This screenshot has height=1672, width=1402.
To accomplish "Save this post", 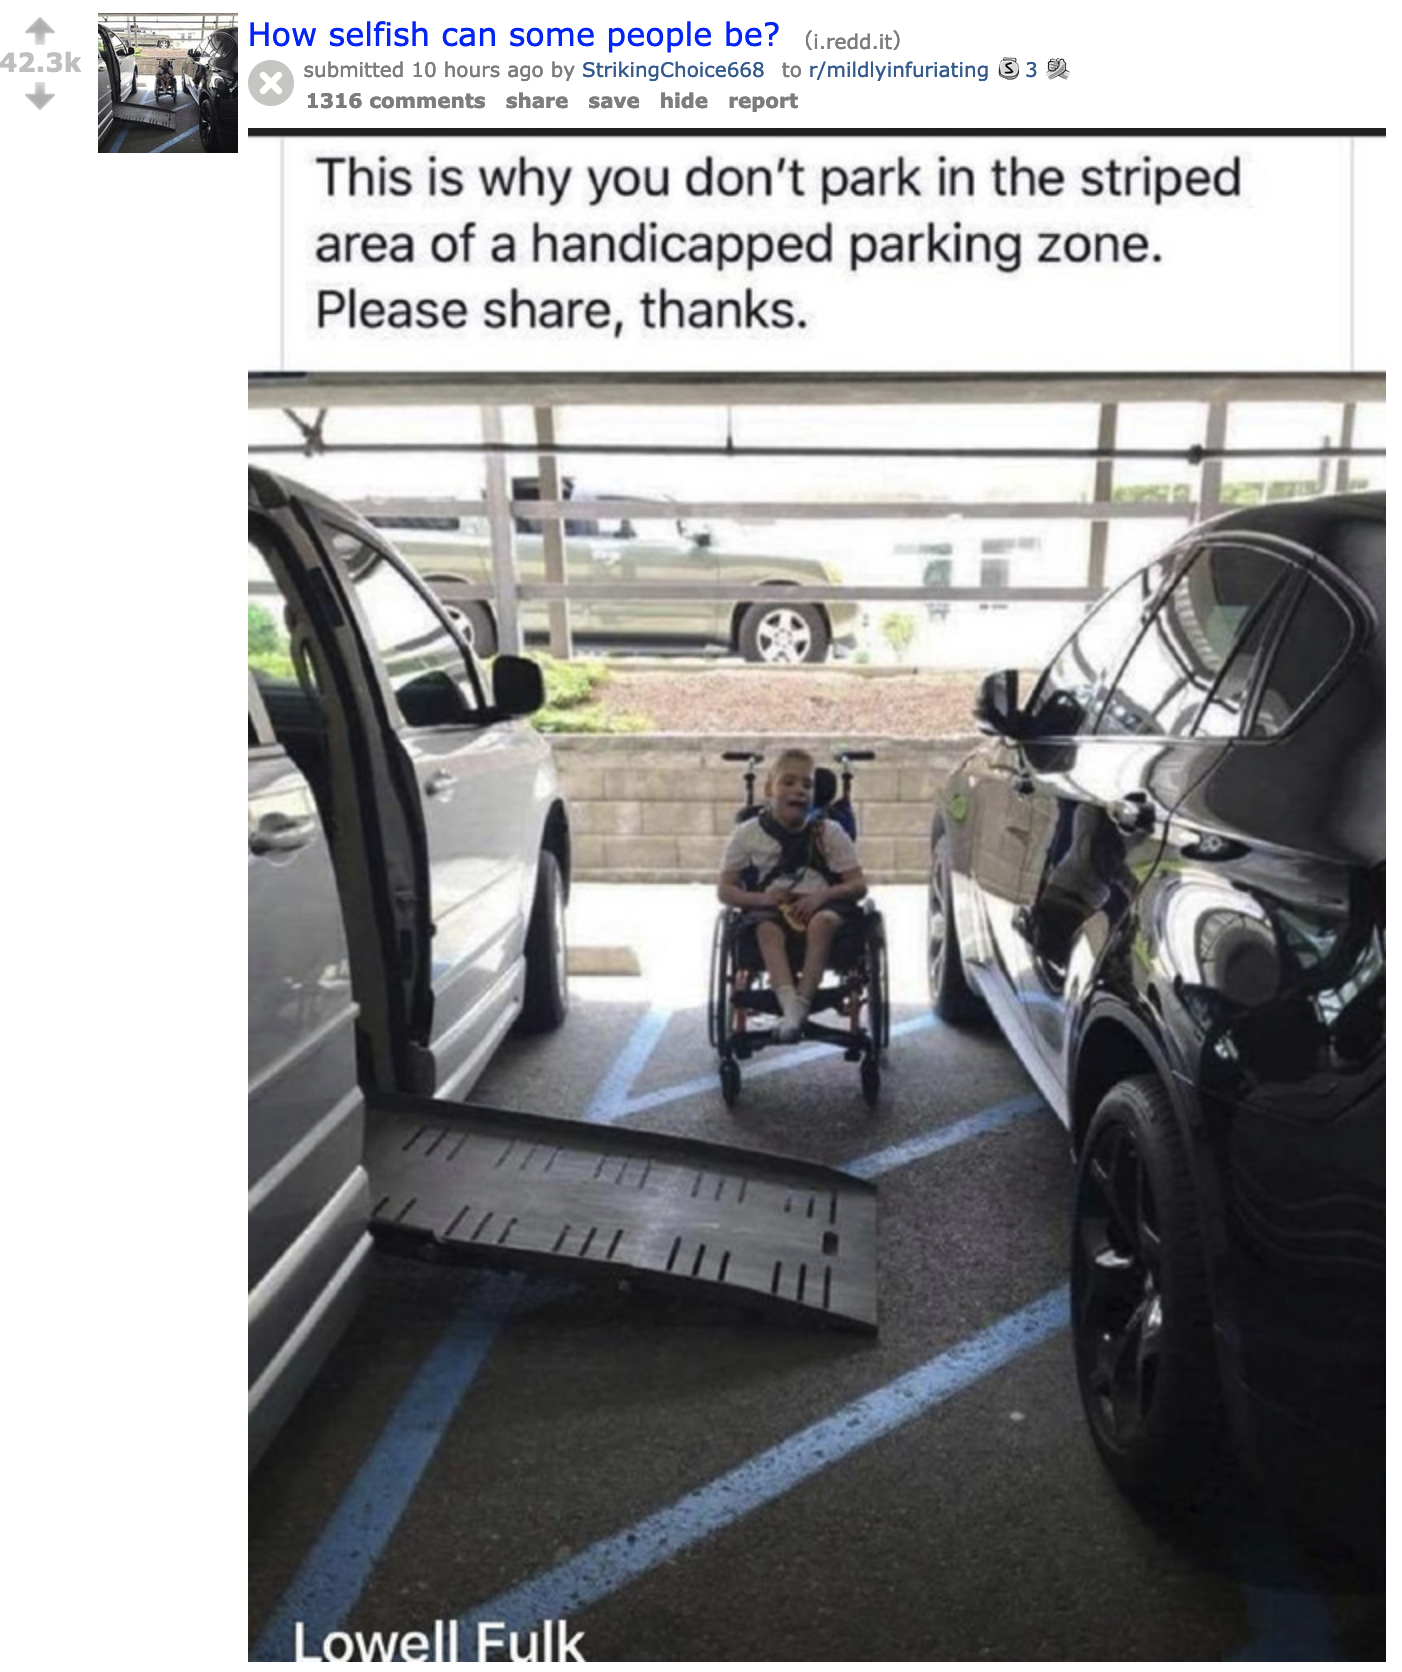I will coord(613,101).
